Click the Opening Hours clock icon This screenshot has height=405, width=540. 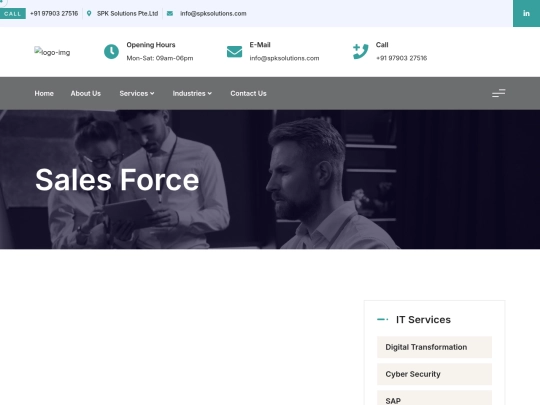click(111, 52)
